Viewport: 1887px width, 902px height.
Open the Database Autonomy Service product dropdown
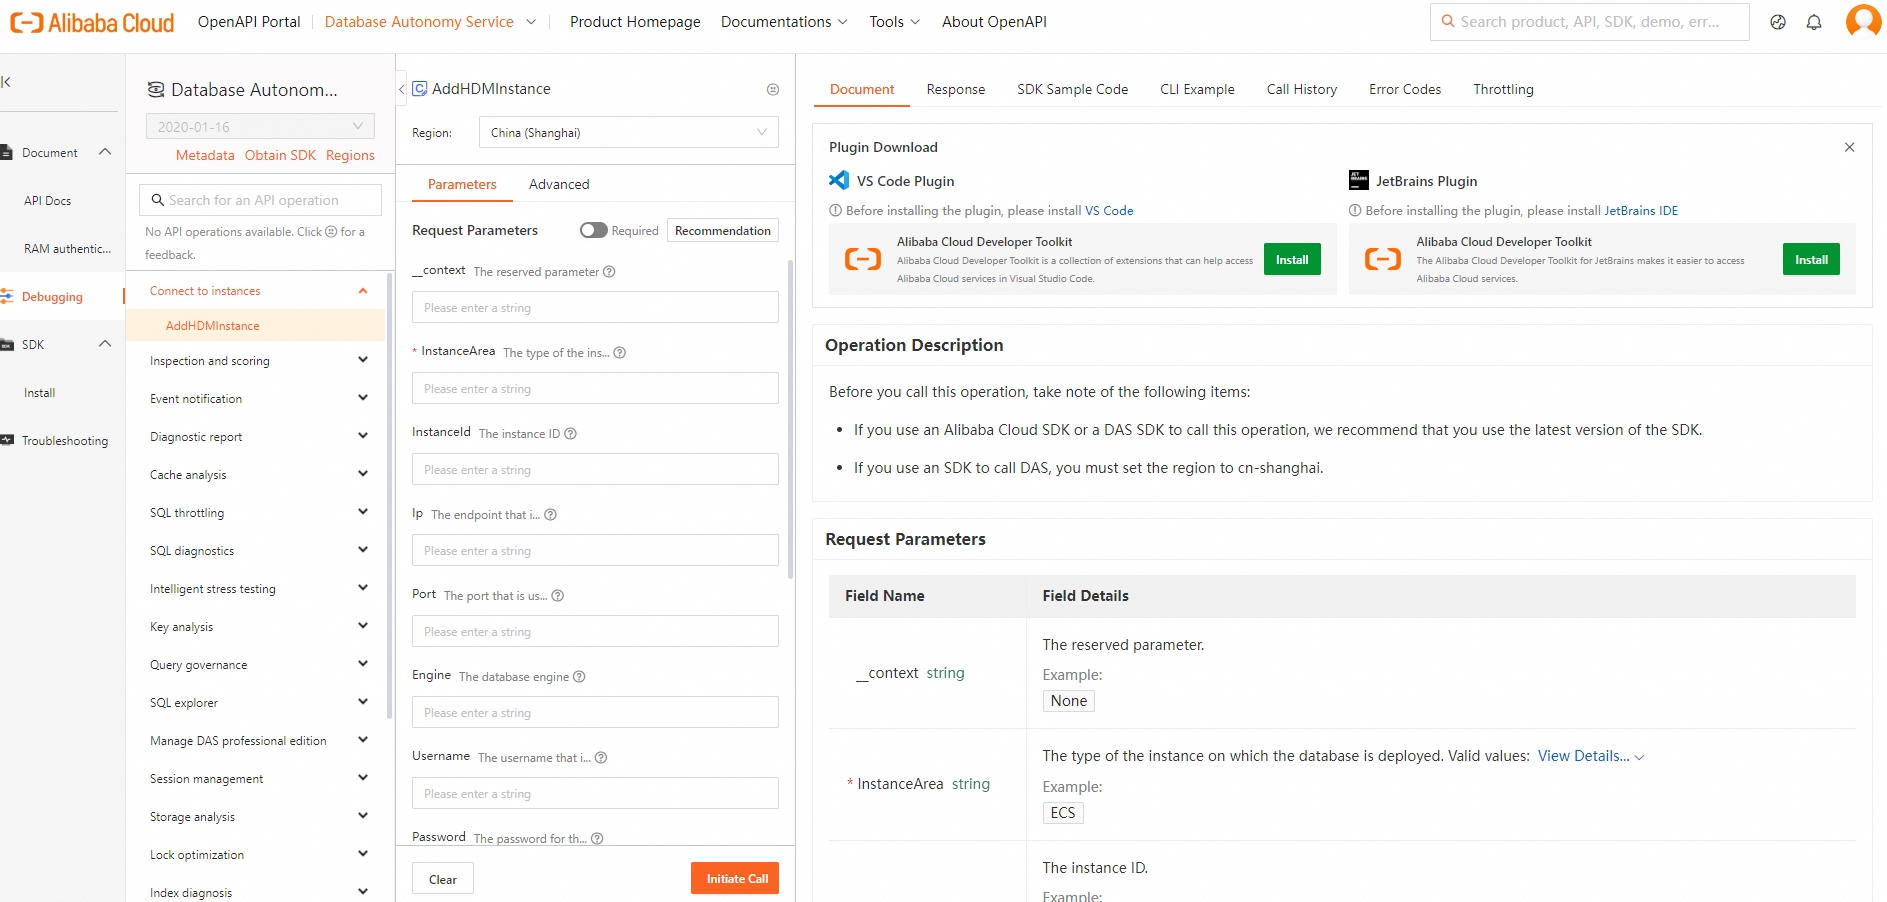[430, 22]
